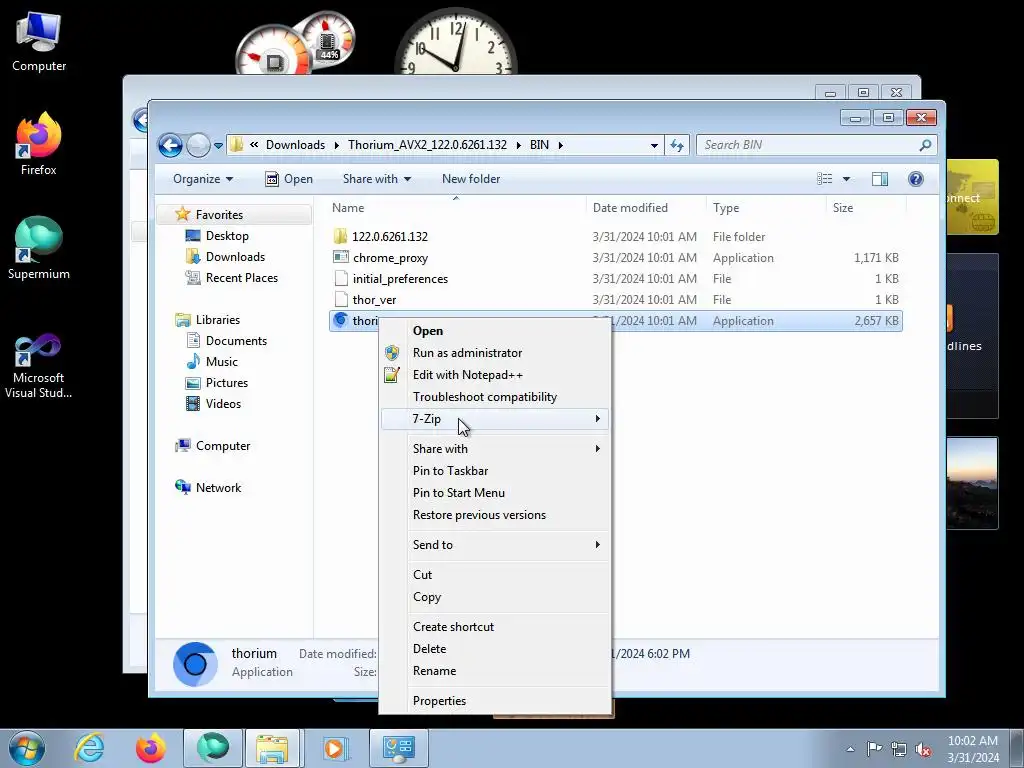Choose Pin to Taskbar
Image resolution: width=1024 pixels, height=768 pixels.
tap(494, 471)
